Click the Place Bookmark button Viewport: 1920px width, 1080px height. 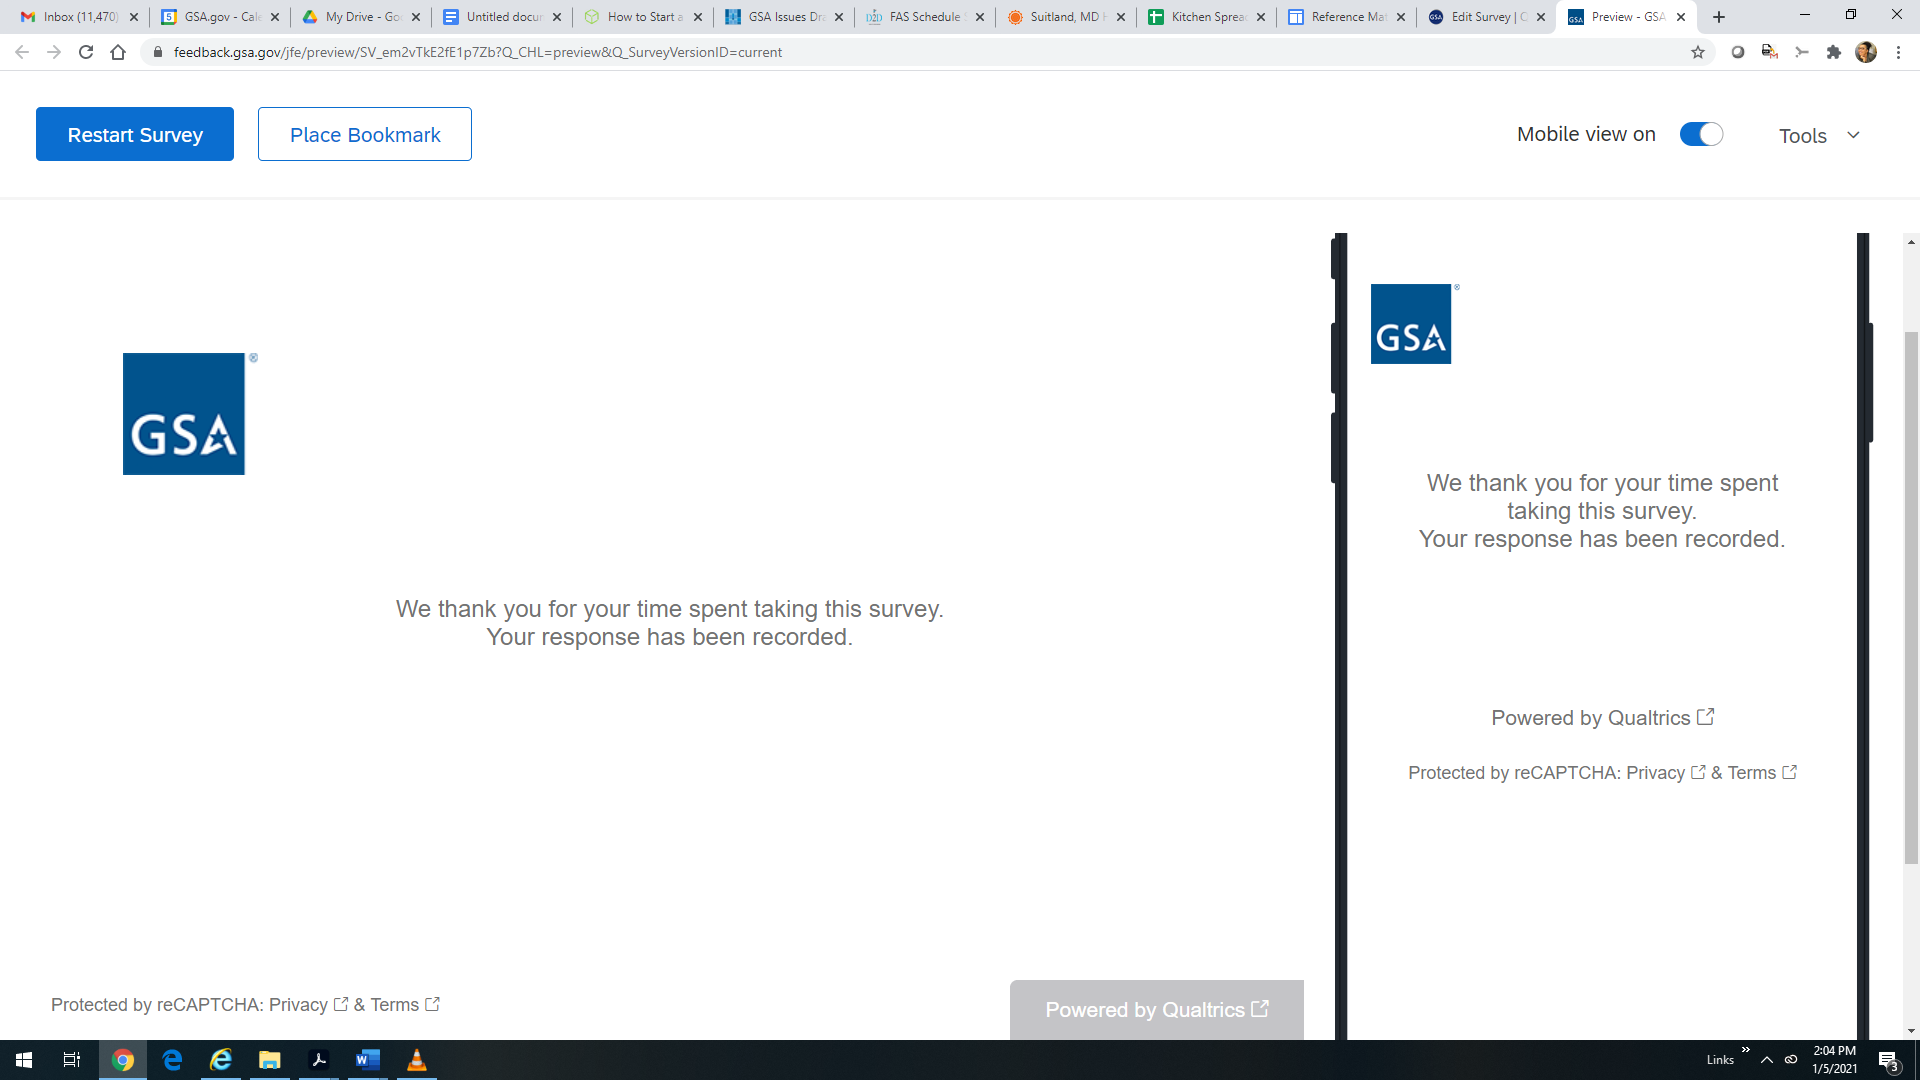point(365,134)
